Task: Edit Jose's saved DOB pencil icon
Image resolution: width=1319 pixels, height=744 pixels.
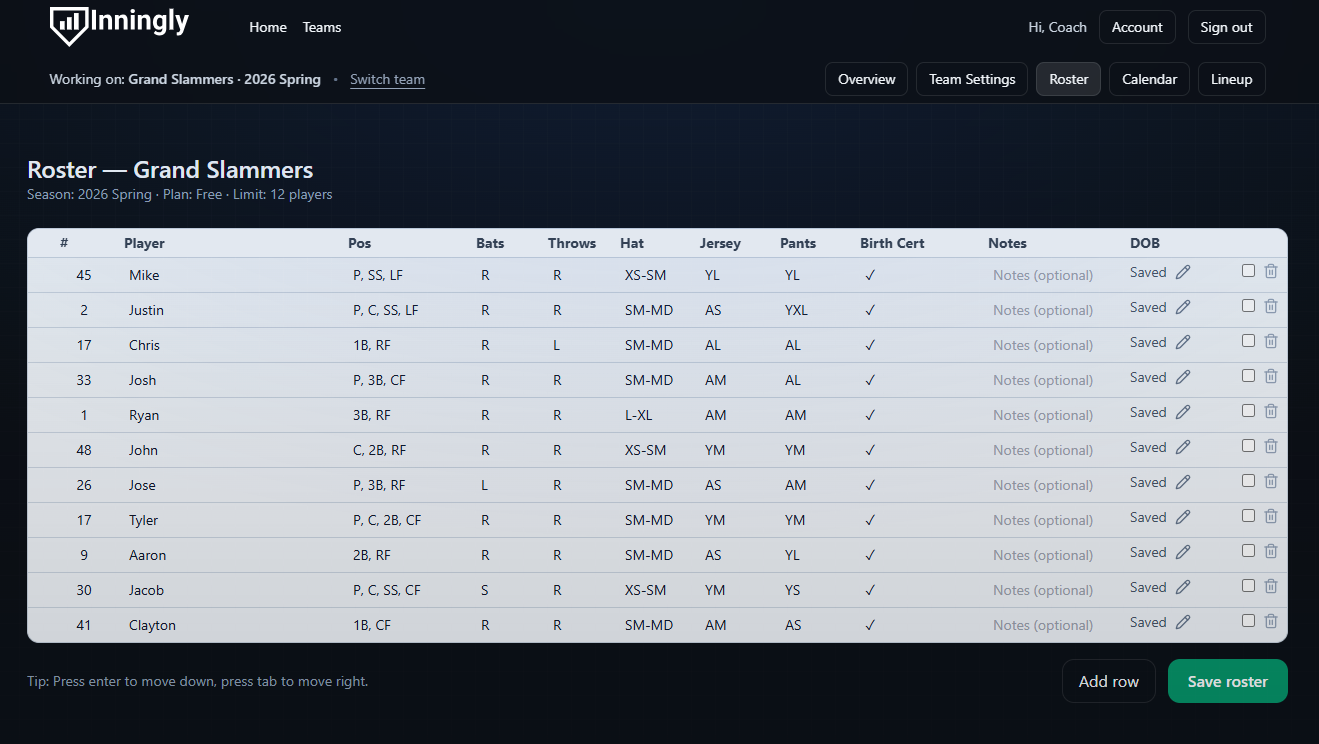Action: (x=1183, y=481)
